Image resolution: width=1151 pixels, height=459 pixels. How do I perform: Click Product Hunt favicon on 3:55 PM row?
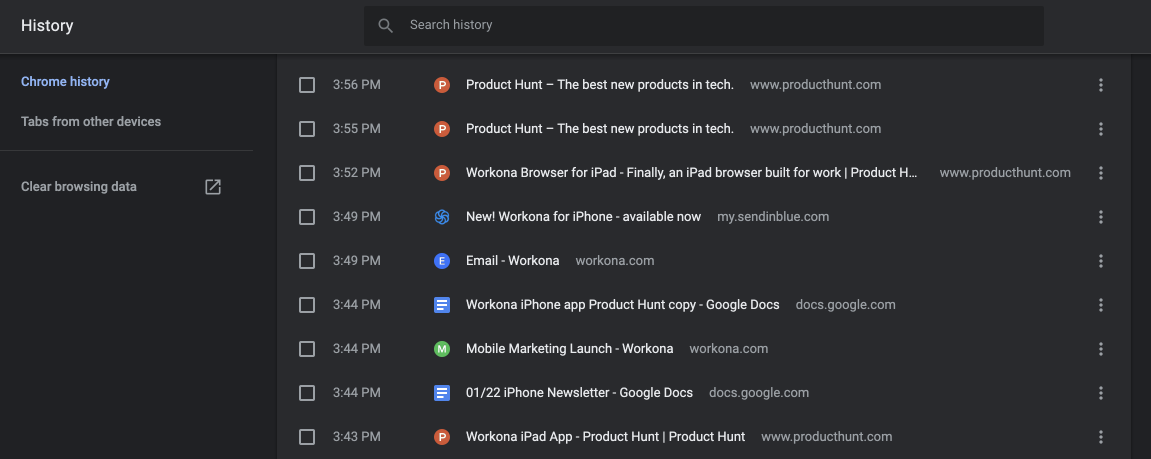point(441,129)
